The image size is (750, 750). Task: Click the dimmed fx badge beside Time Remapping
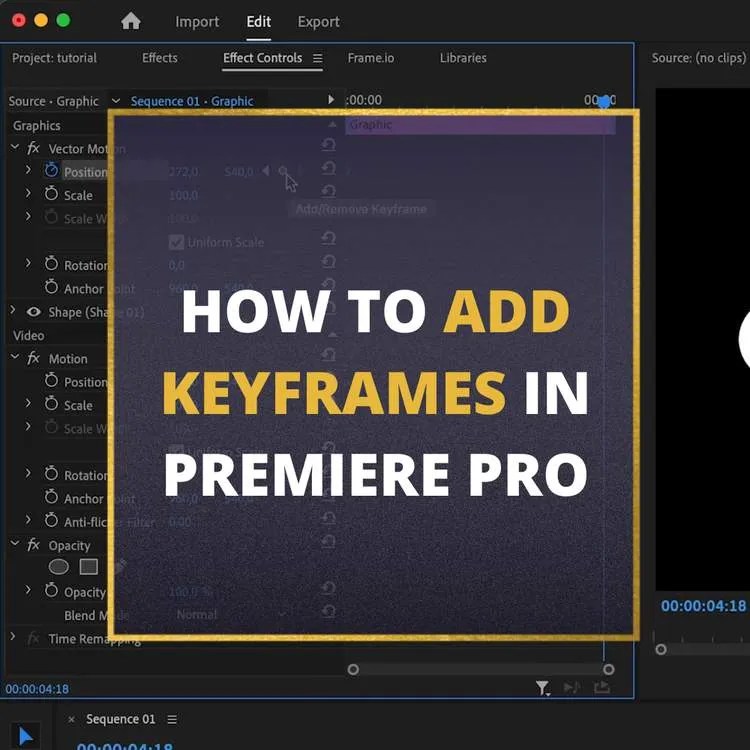point(33,638)
